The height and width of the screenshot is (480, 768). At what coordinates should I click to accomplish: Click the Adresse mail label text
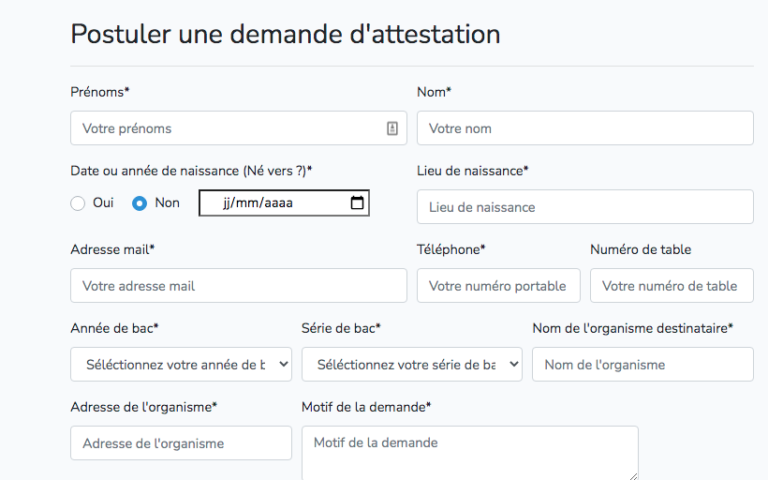(112, 249)
